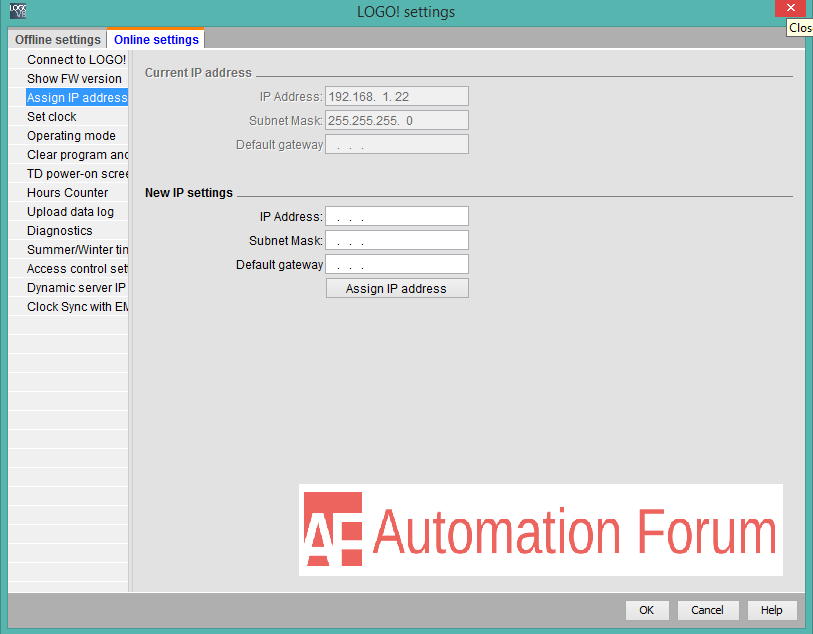
Task: Select the TD power-on screen option
Action: [x=76, y=173]
